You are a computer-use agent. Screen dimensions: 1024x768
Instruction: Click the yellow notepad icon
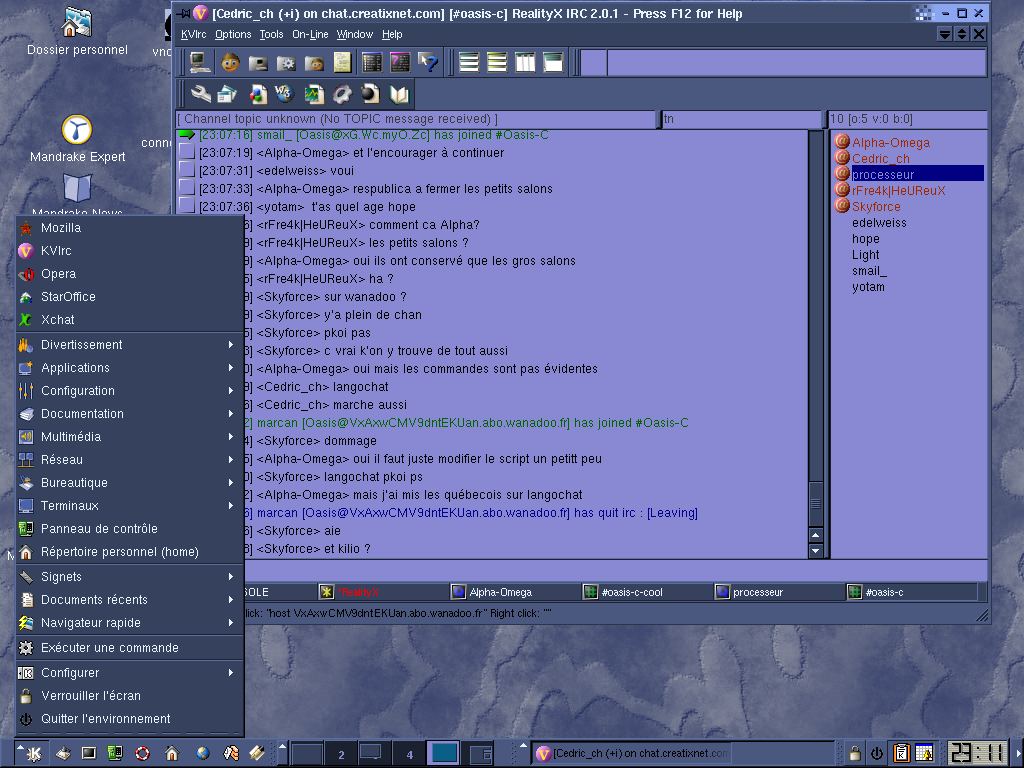[x=342, y=63]
